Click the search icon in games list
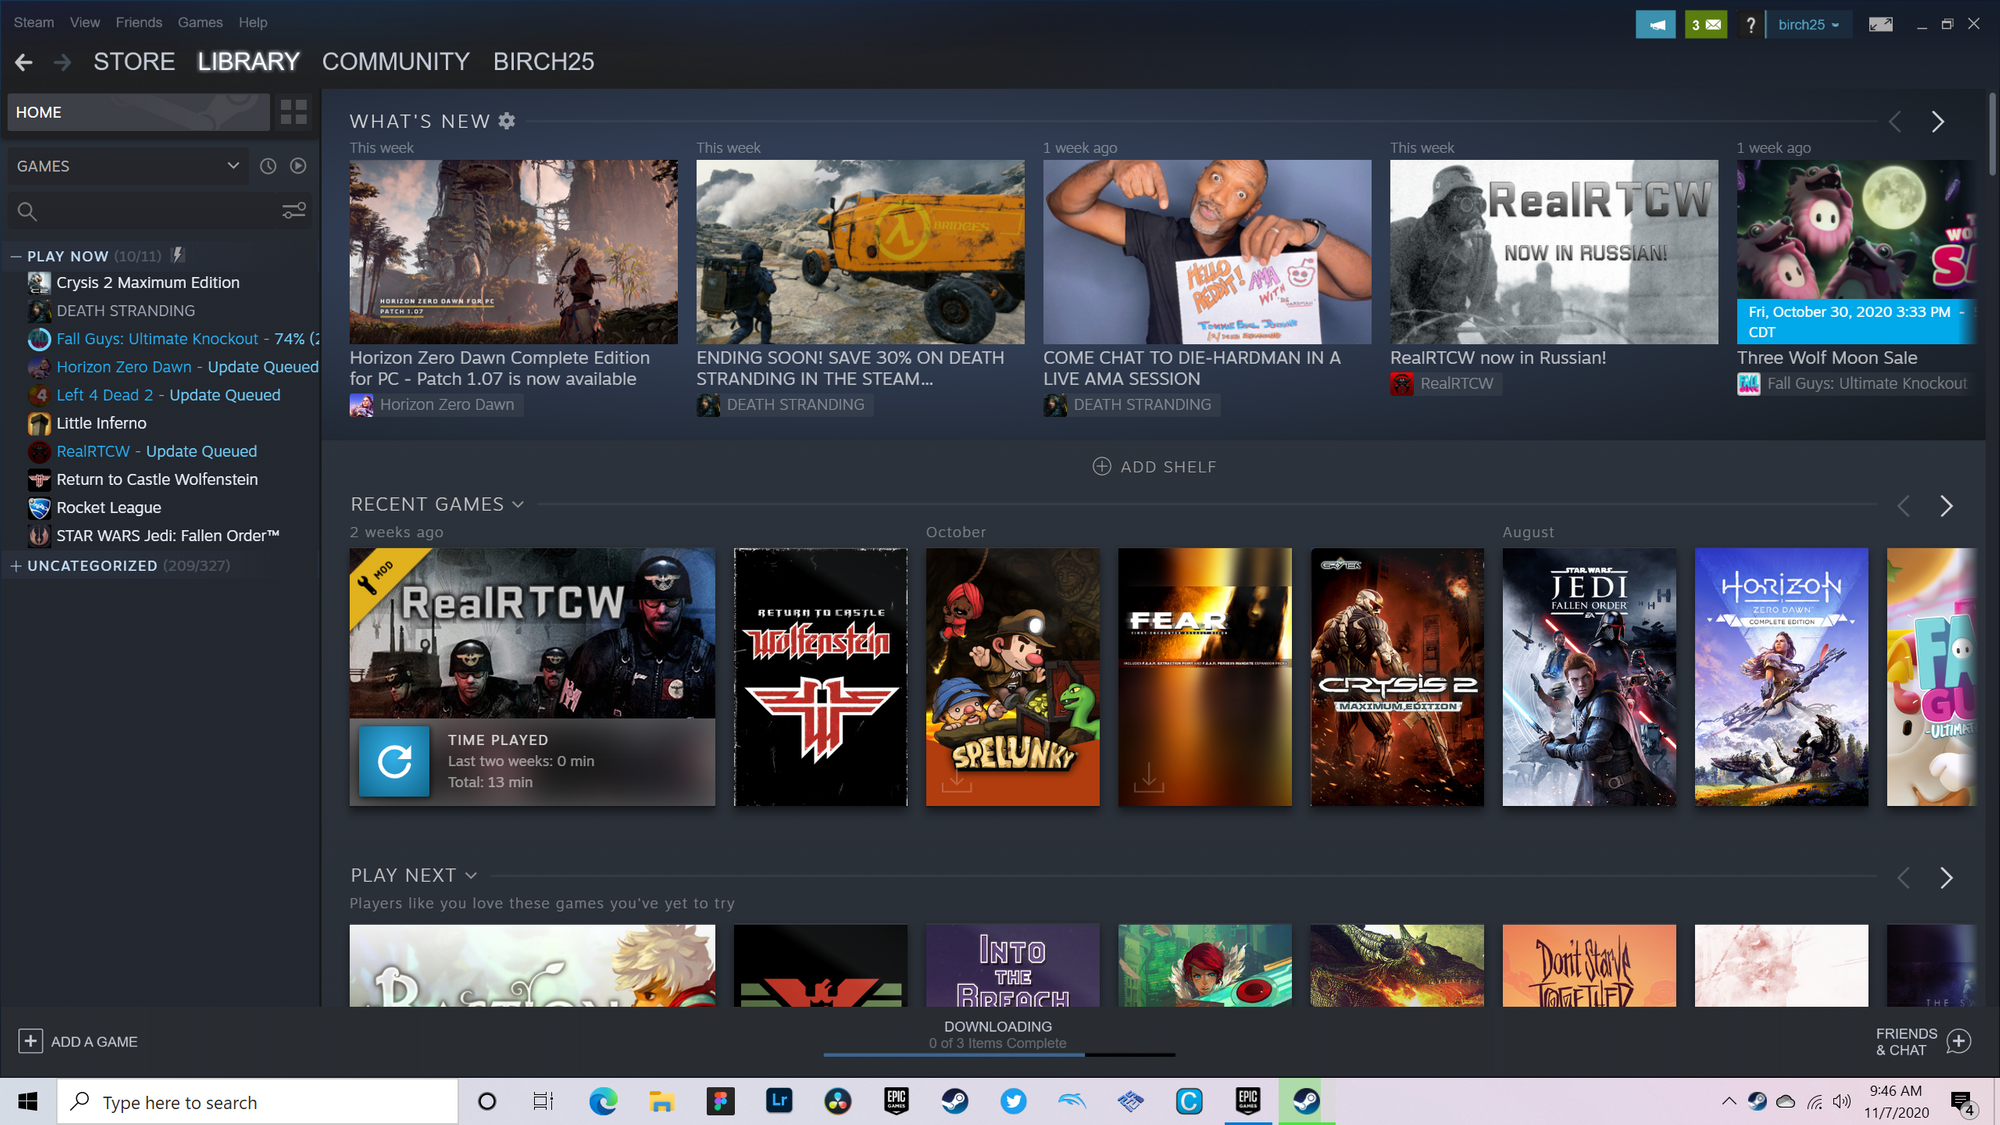 click(27, 210)
